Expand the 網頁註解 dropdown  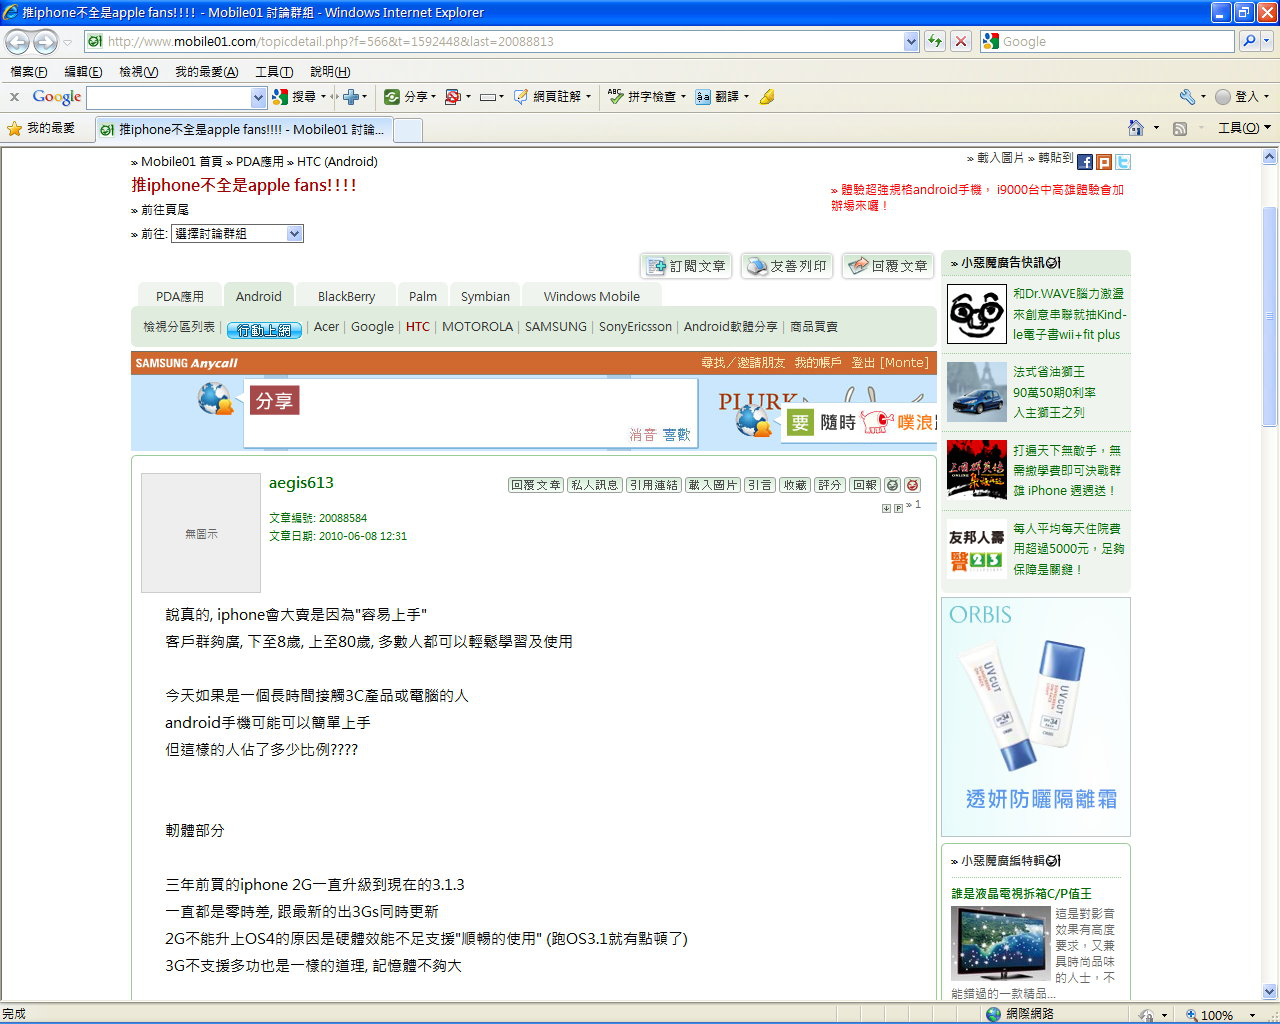click(x=588, y=97)
